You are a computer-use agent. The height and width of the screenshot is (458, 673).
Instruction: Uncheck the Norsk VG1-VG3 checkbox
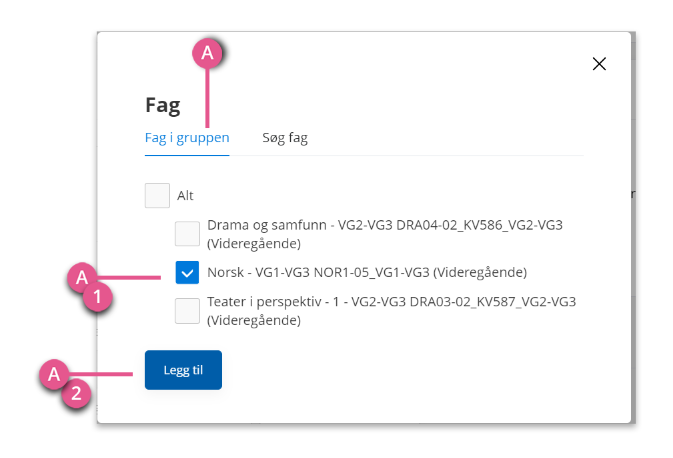(x=187, y=273)
